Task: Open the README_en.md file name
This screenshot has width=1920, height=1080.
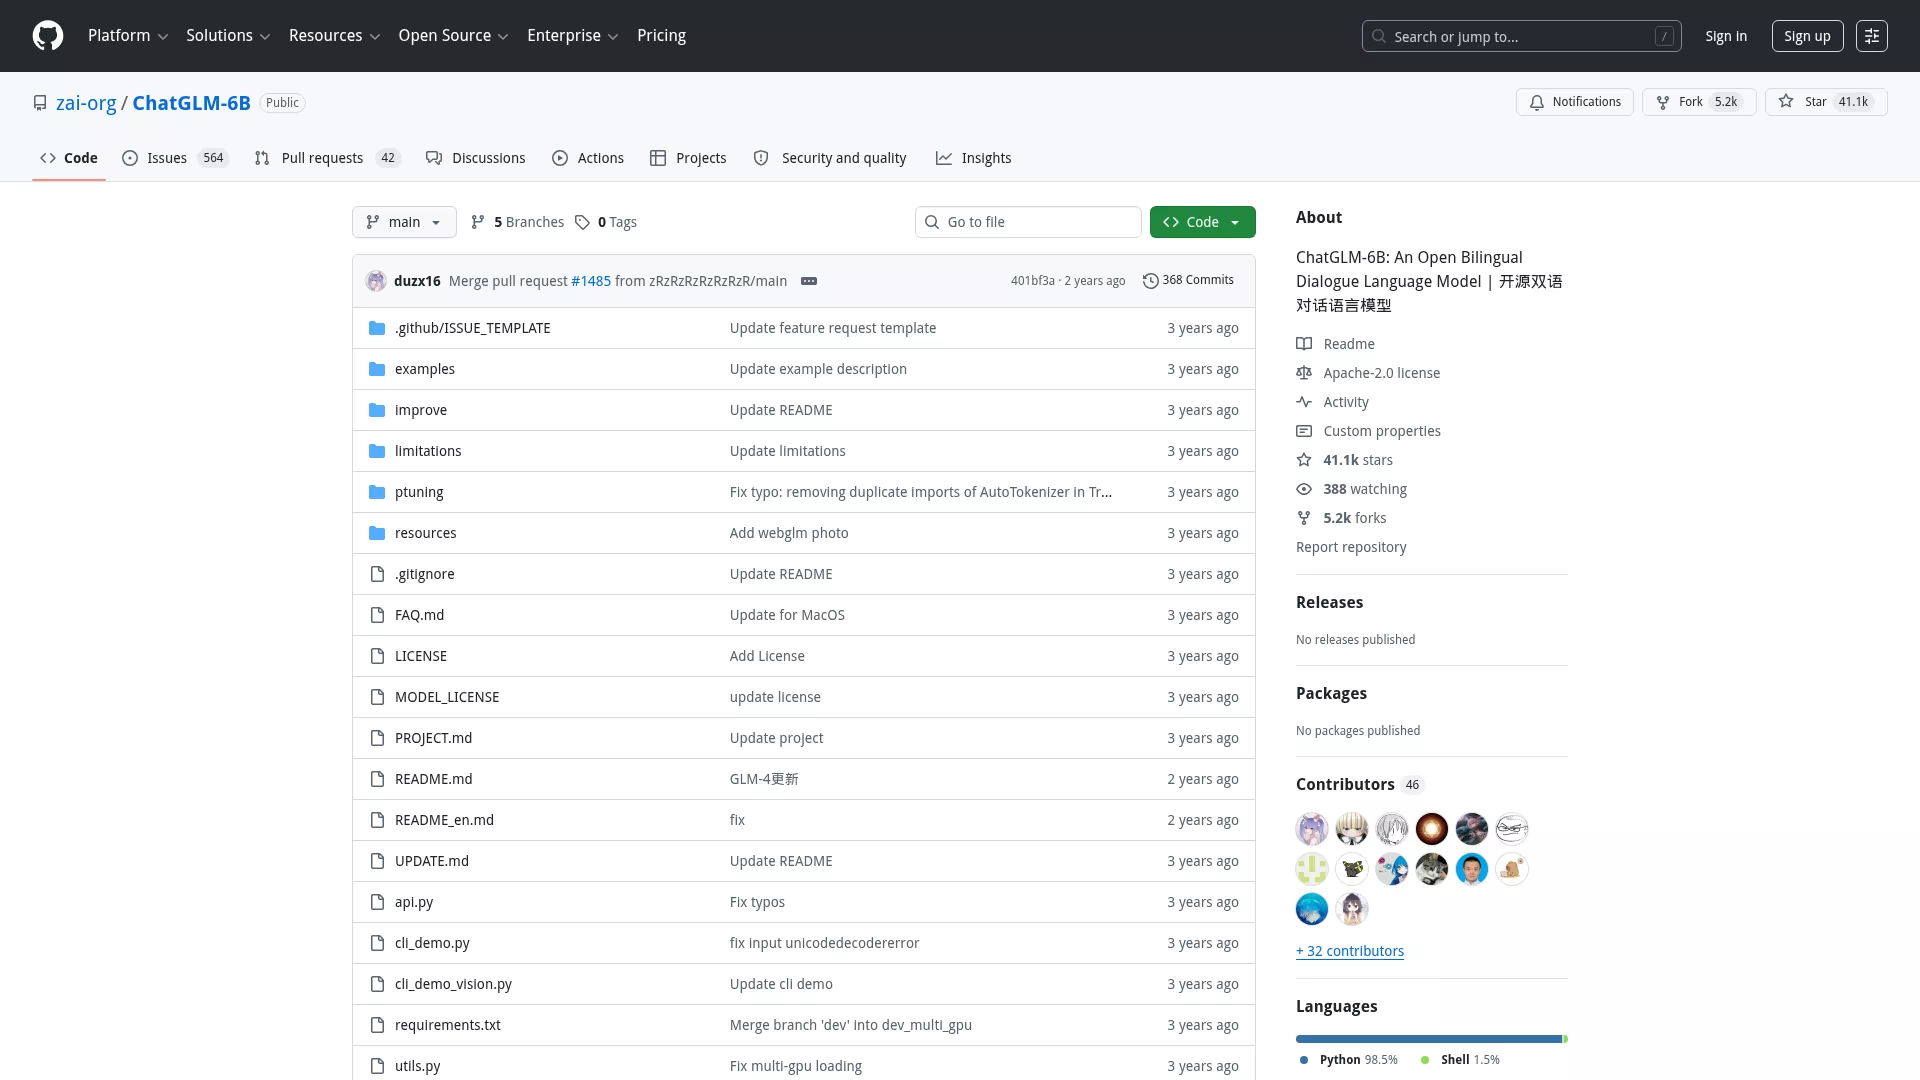Action: pos(444,820)
